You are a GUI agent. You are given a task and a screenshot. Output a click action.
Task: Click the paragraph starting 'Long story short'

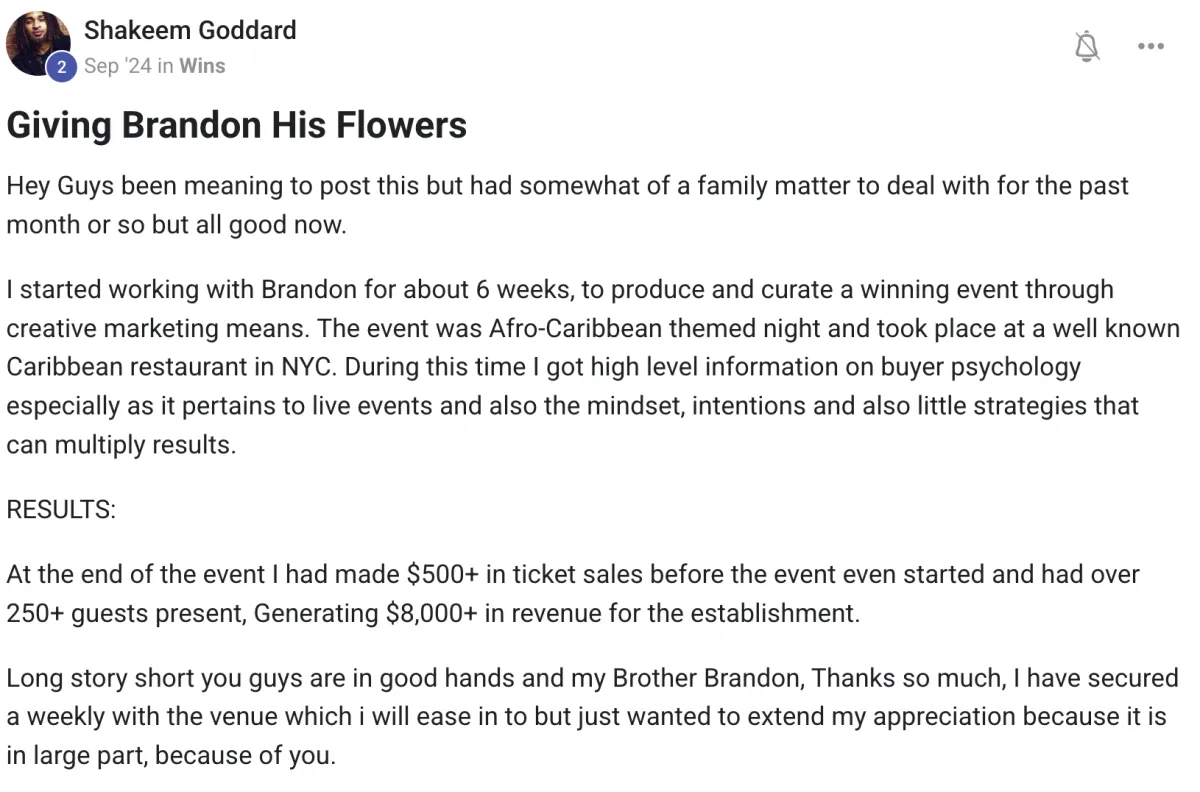[592, 717]
